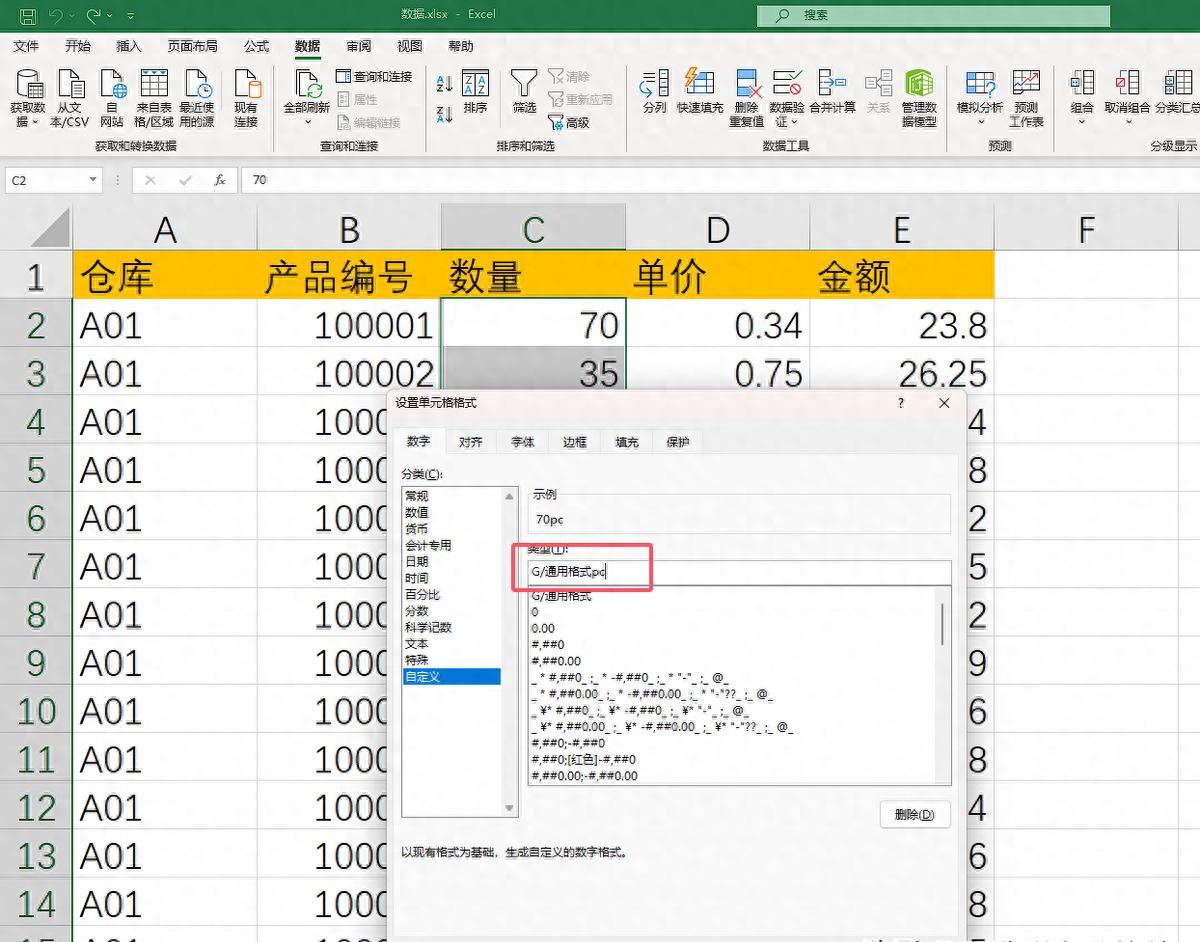This screenshot has height=942, width=1200.
Task: Click the down arrow of category list scrollbar
Action: [x=510, y=808]
